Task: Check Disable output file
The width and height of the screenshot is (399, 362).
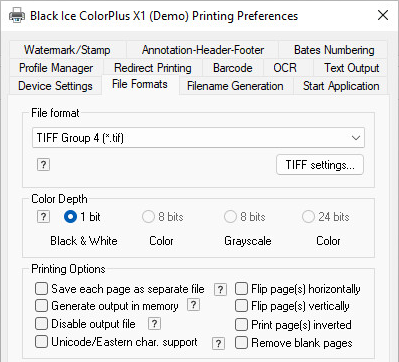Action: tap(41, 324)
